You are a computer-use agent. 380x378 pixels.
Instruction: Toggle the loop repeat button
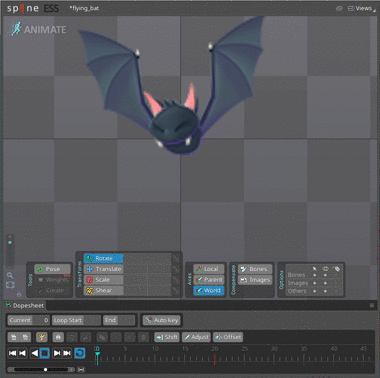tap(80, 353)
